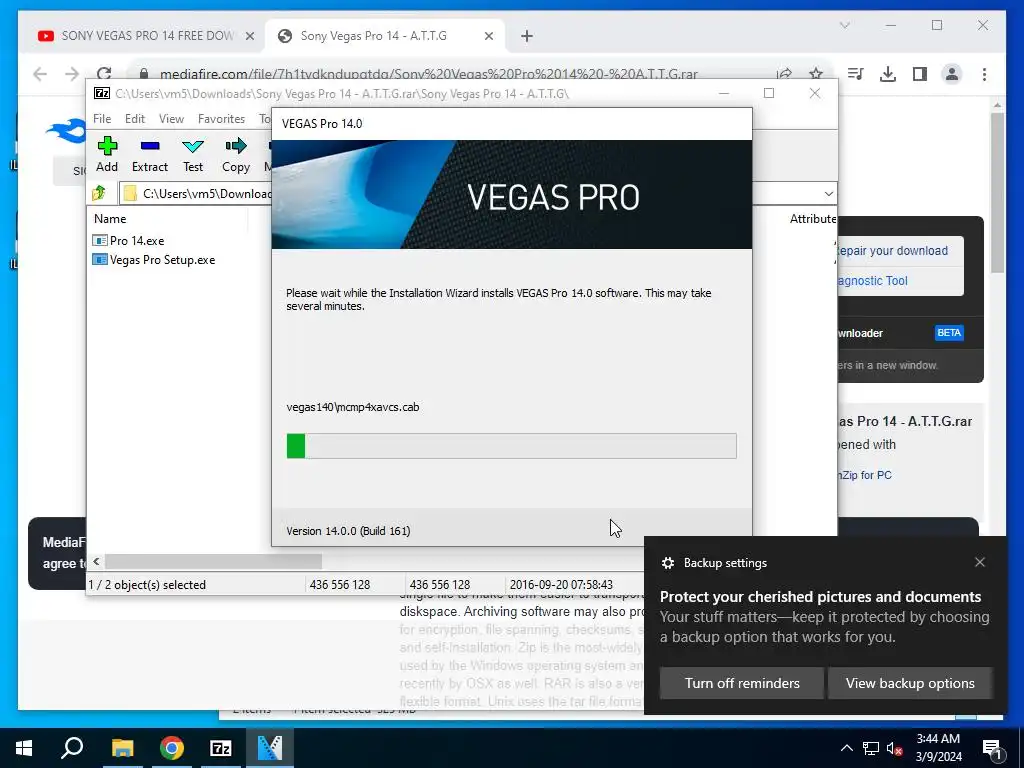The width and height of the screenshot is (1024, 768).
Task: Click the 7-Zip path address field
Action: click(196, 193)
